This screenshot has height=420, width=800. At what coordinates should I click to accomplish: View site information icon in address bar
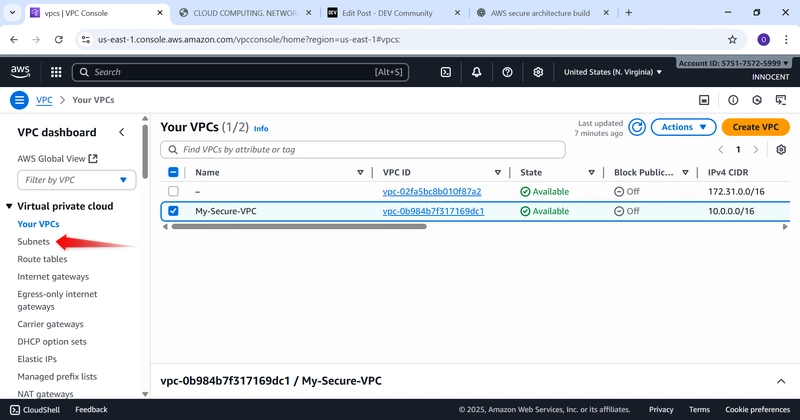[86, 39]
